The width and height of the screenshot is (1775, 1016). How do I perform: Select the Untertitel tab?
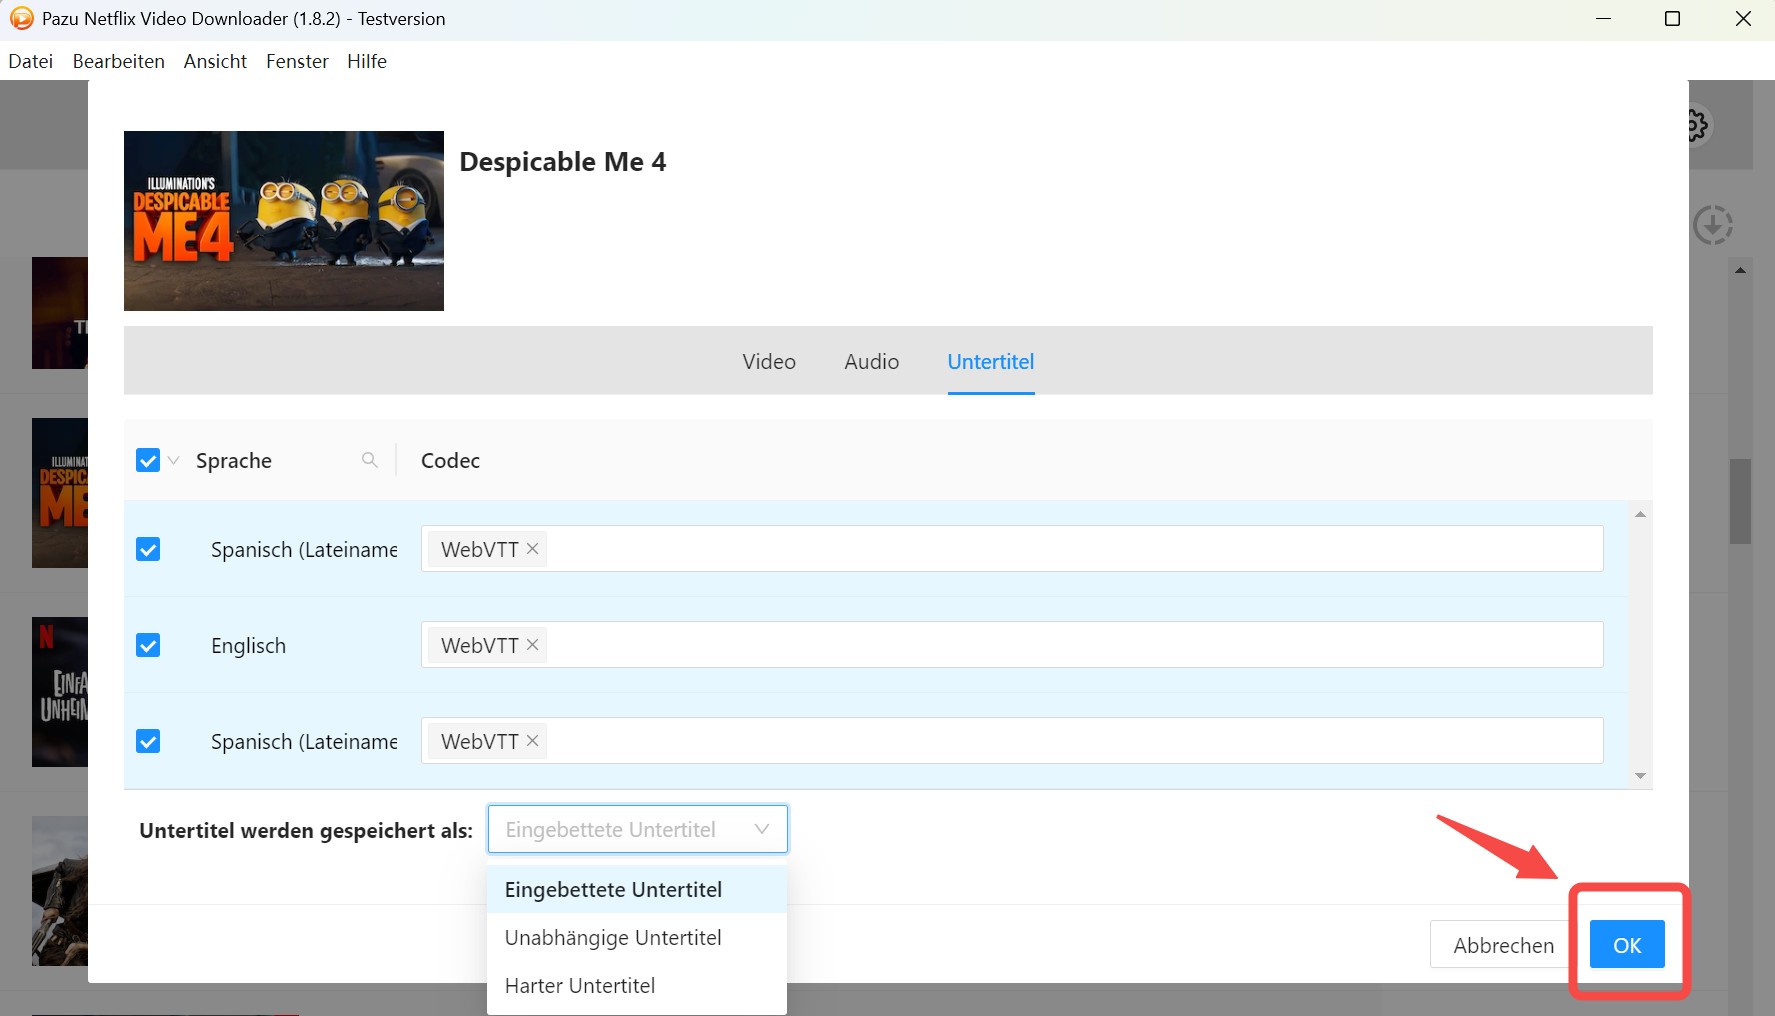tap(991, 361)
